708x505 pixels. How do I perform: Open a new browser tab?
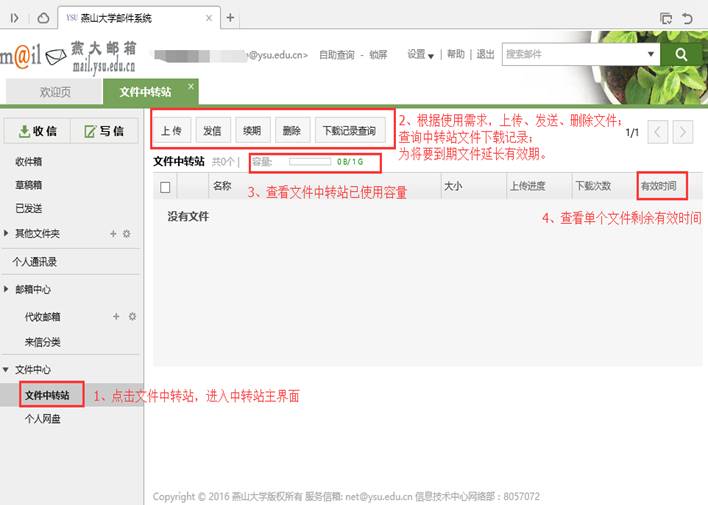tap(230, 18)
